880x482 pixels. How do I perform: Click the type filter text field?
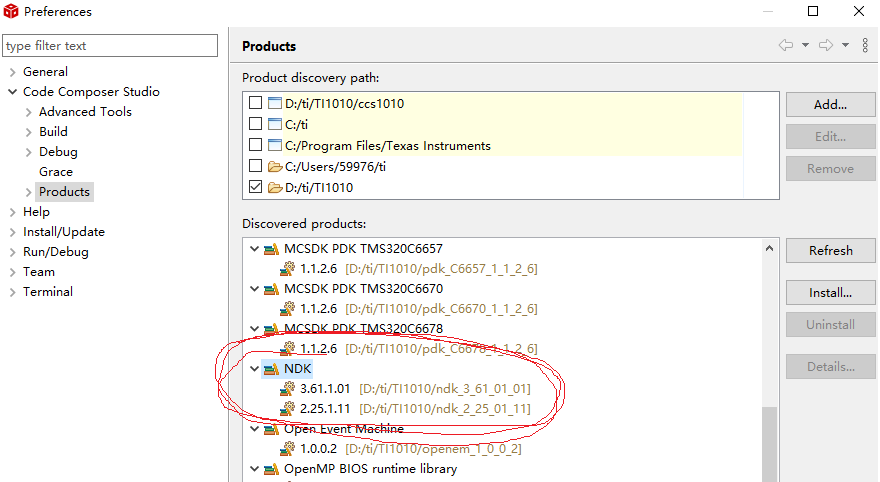(110, 45)
